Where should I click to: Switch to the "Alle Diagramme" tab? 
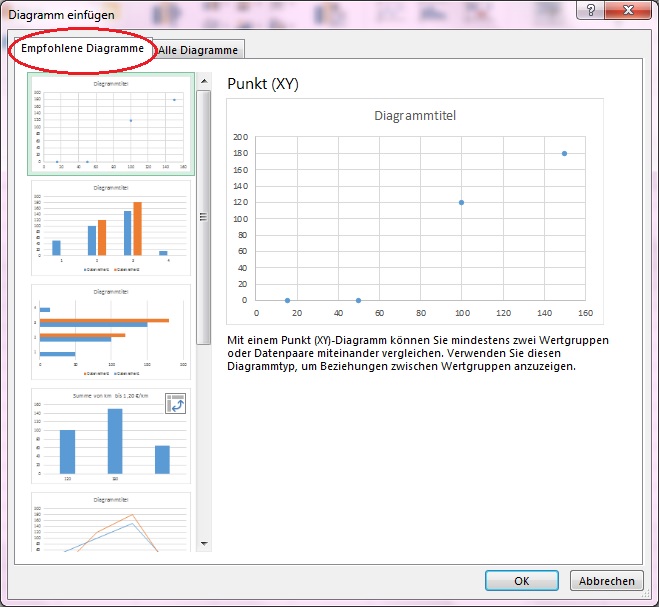[x=198, y=50]
